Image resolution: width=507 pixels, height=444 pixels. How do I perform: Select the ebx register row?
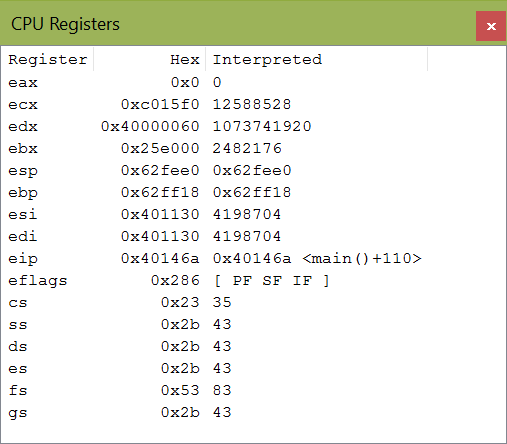click(253, 148)
